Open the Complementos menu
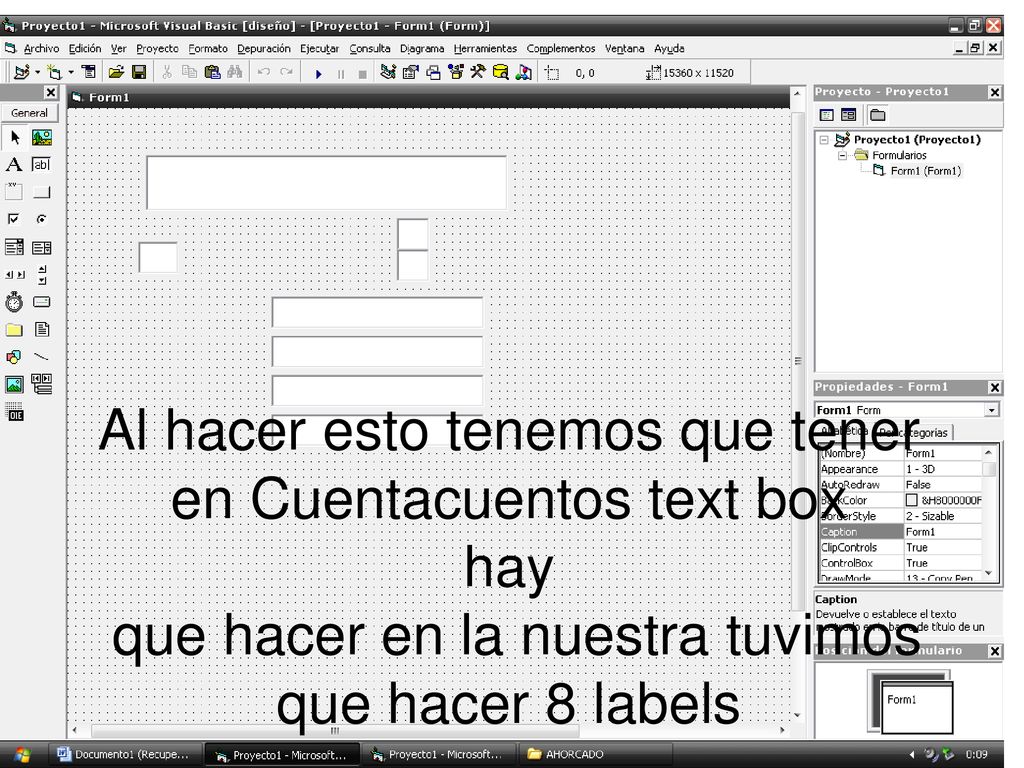This screenshot has height=768, width=1024. 561,48
